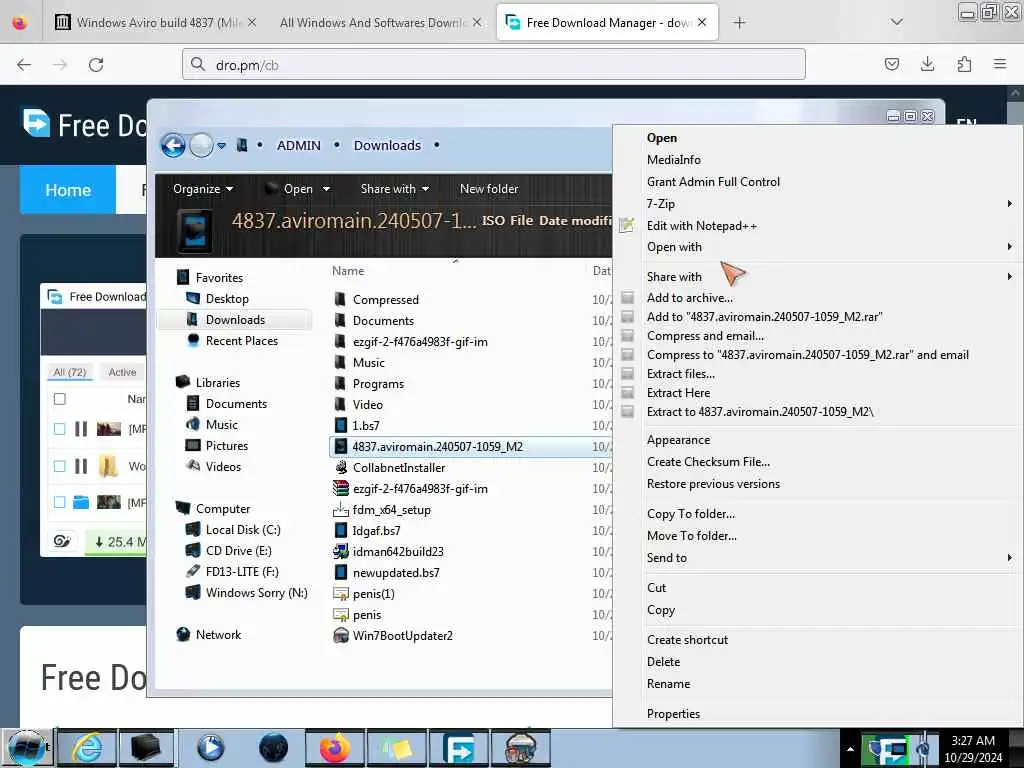Click the new tab plus button
1024x768 pixels.
point(739,23)
